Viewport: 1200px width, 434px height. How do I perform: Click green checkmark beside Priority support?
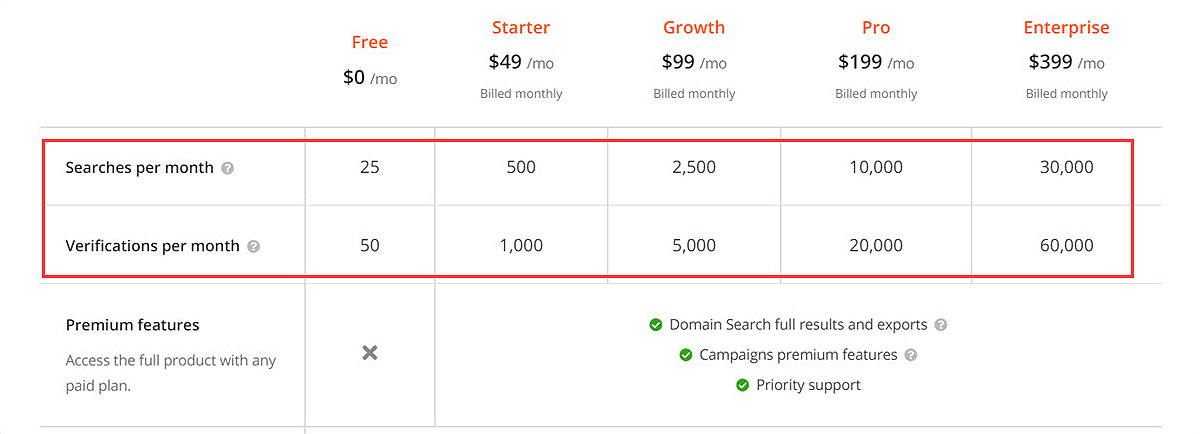point(742,385)
